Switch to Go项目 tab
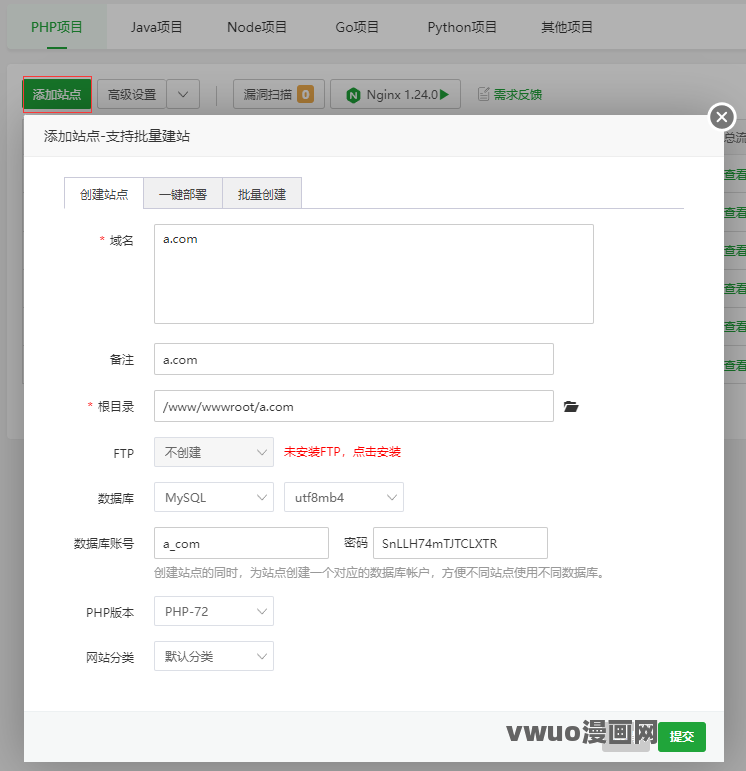 (x=357, y=27)
